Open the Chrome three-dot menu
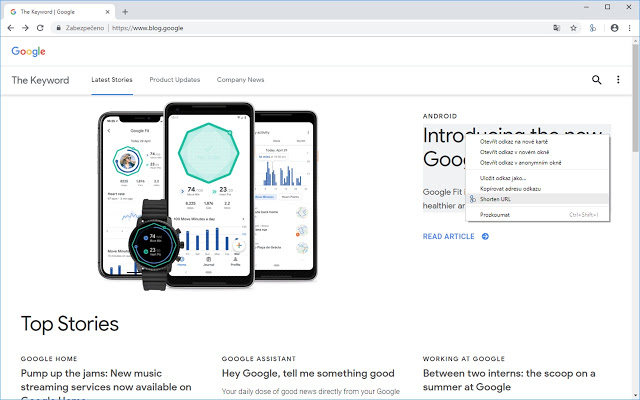 pos(629,28)
